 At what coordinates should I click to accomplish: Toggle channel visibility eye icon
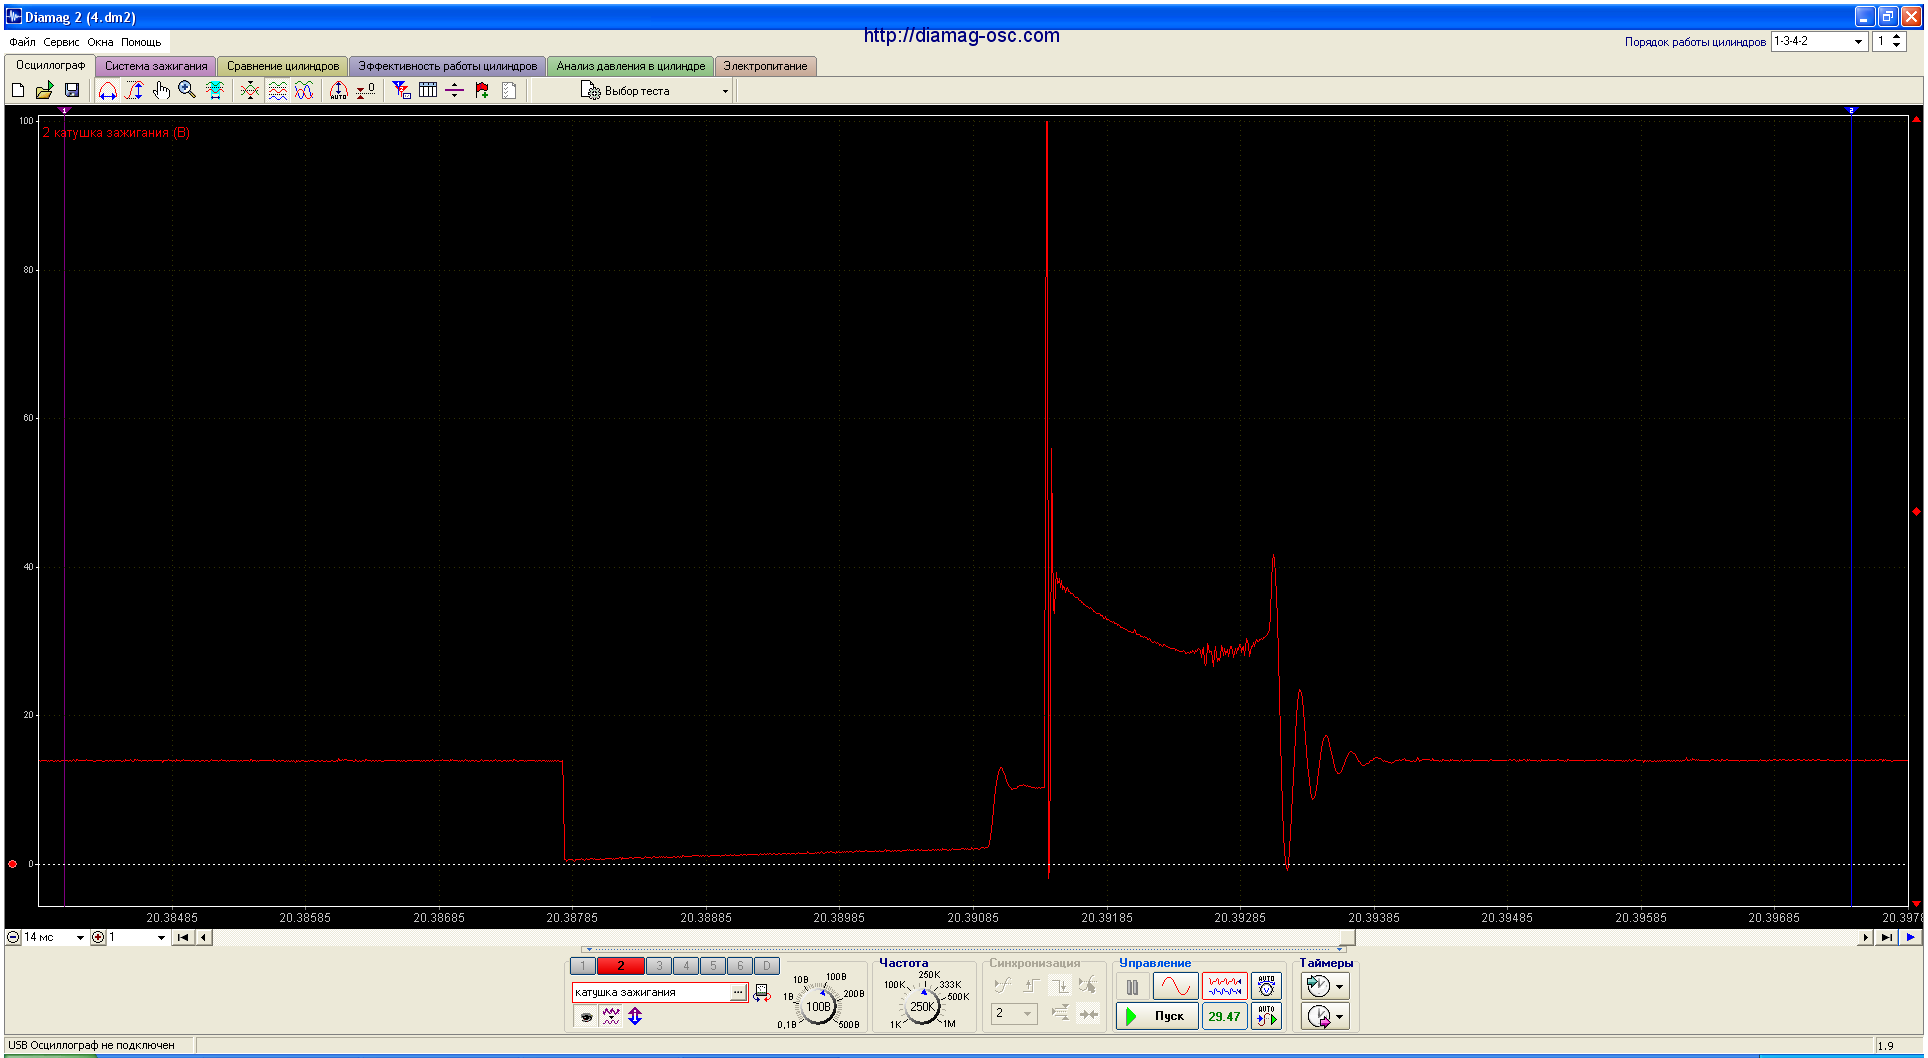point(587,1016)
